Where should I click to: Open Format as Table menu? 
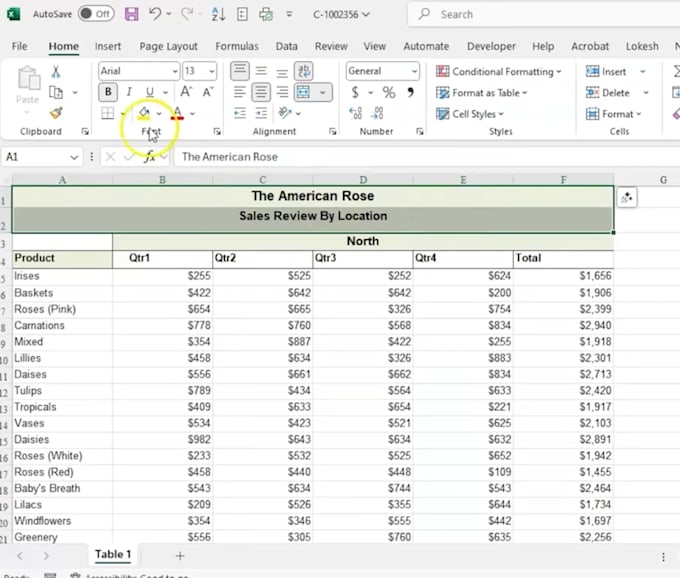pyautogui.click(x=481, y=93)
